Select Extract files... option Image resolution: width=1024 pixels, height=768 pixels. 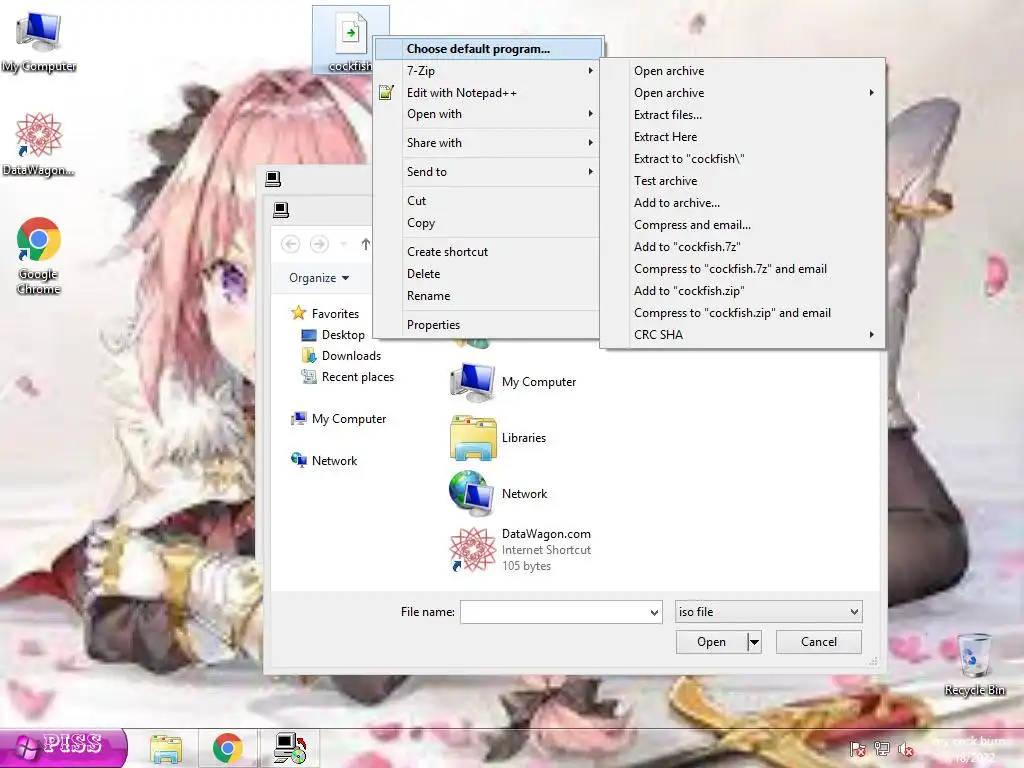pyautogui.click(x=743, y=114)
